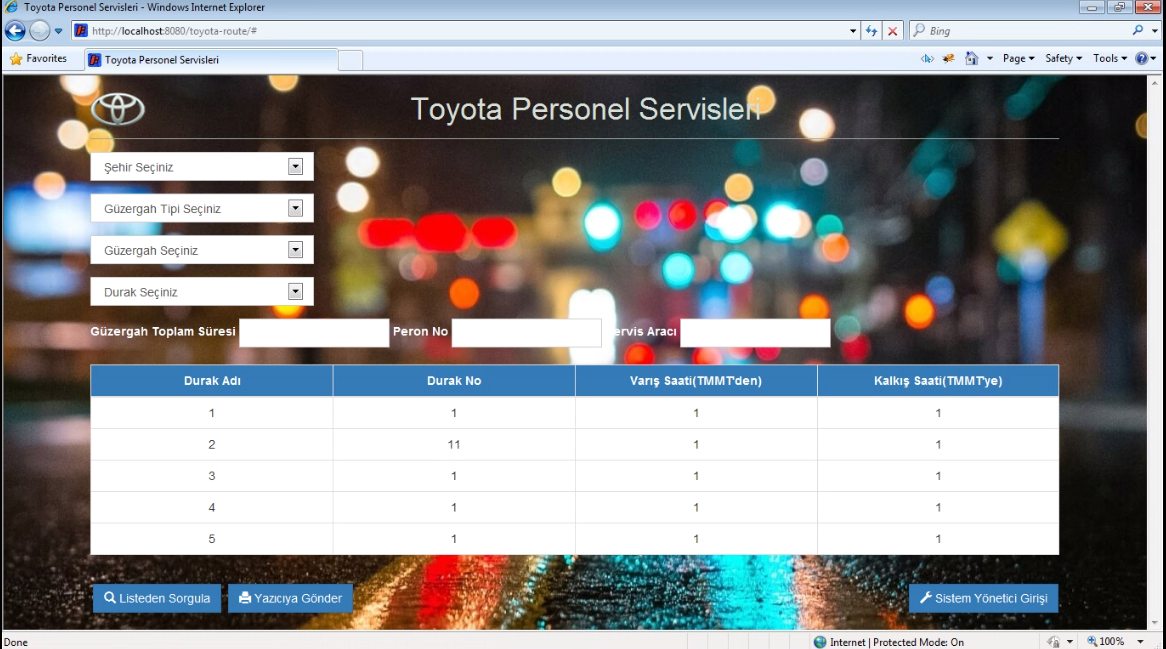This screenshot has width=1166, height=649.
Task: Open the search provider dropdown arrow
Action: coord(1154,30)
